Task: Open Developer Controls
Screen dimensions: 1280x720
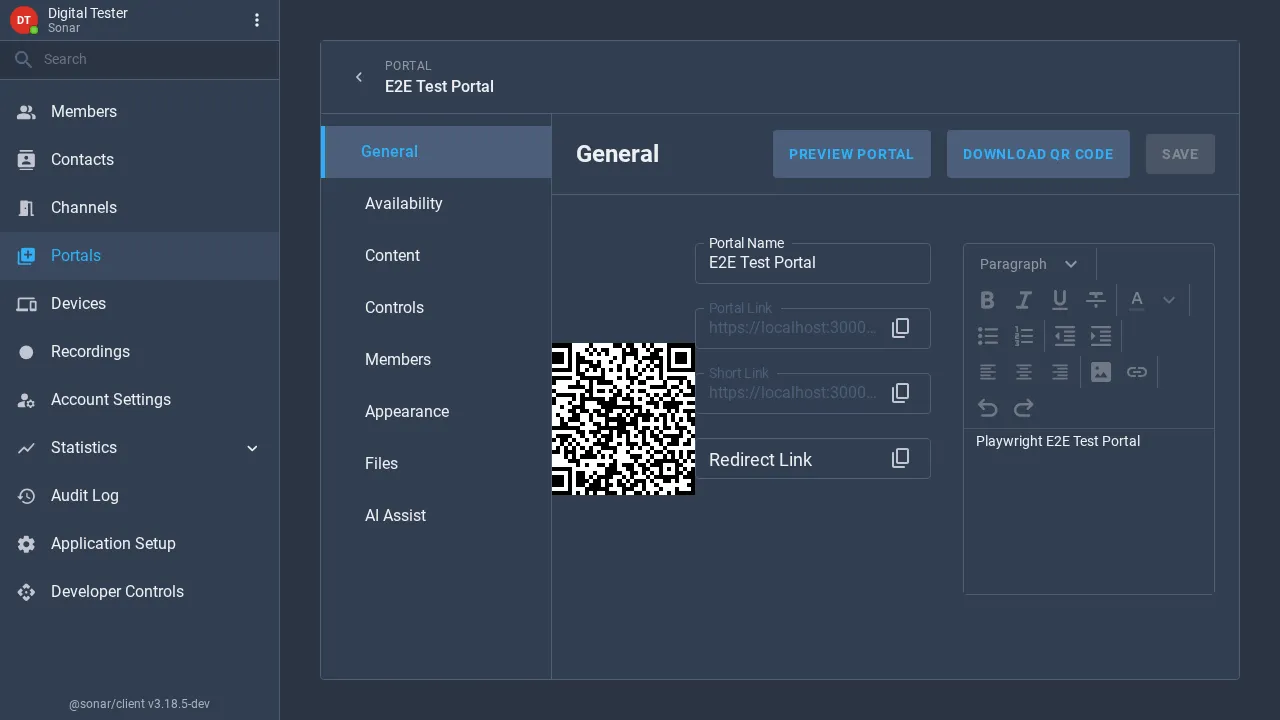Action: (140, 592)
